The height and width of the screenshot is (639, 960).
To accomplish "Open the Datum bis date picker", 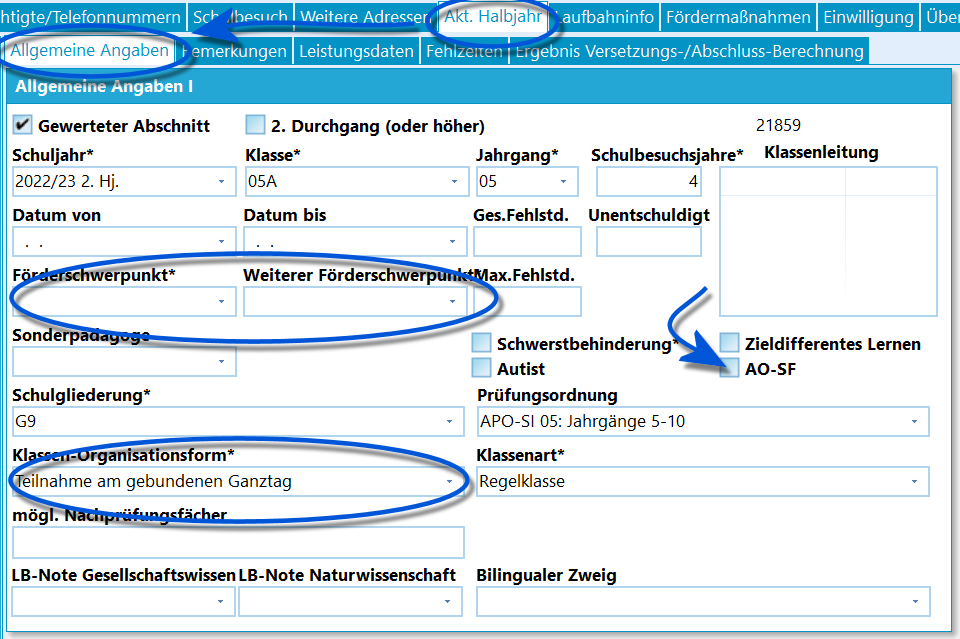I will pyautogui.click(x=355, y=242).
